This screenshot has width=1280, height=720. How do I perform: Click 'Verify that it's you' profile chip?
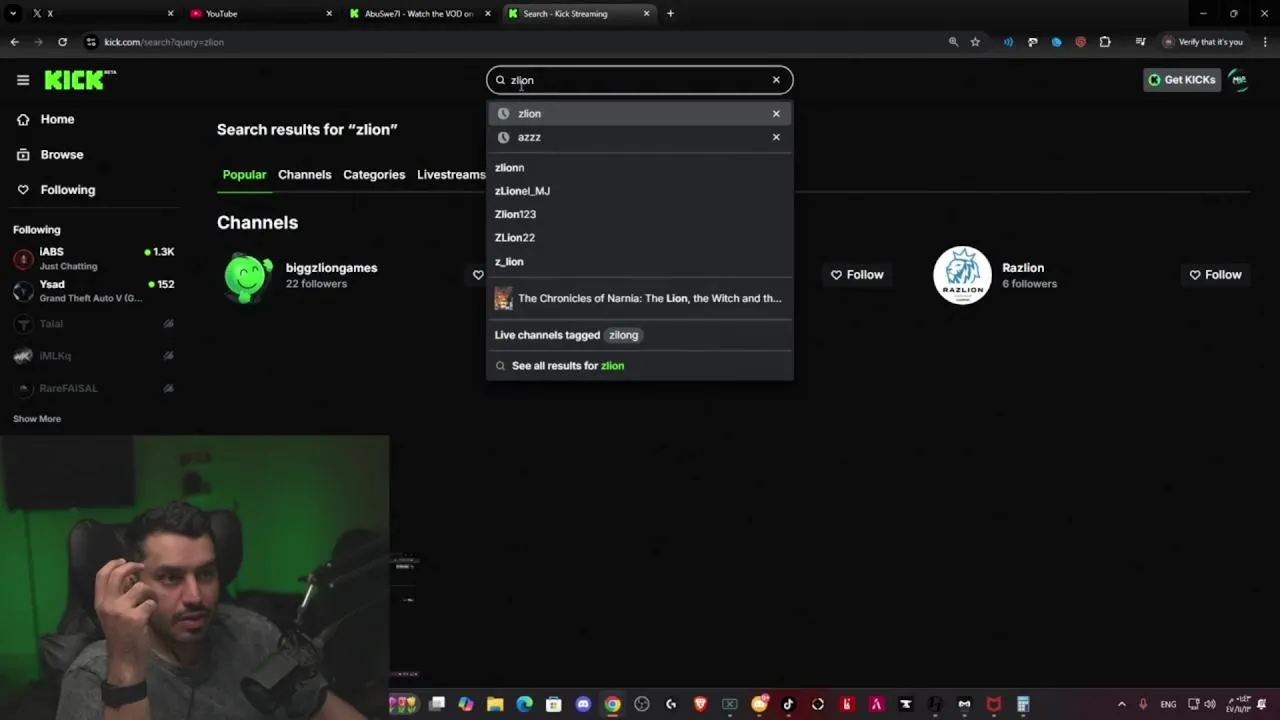pos(1203,42)
